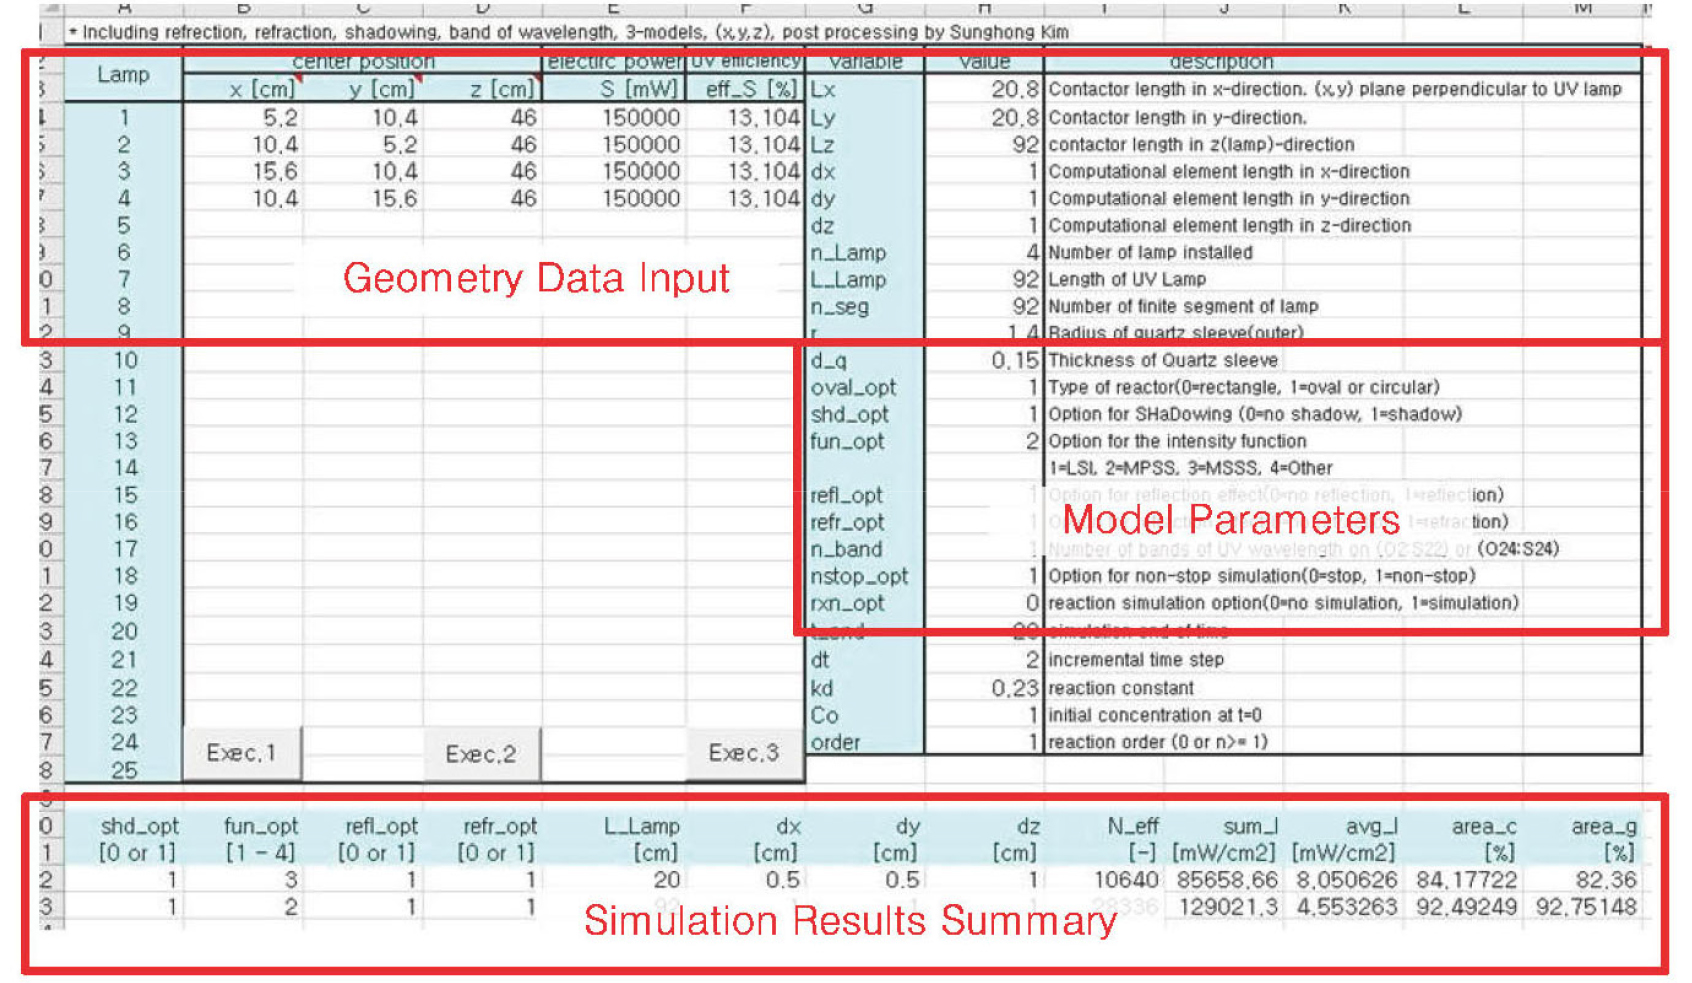Select description 'reaction constant'
1692x983 pixels.
pyautogui.click(x=1121, y=688)
